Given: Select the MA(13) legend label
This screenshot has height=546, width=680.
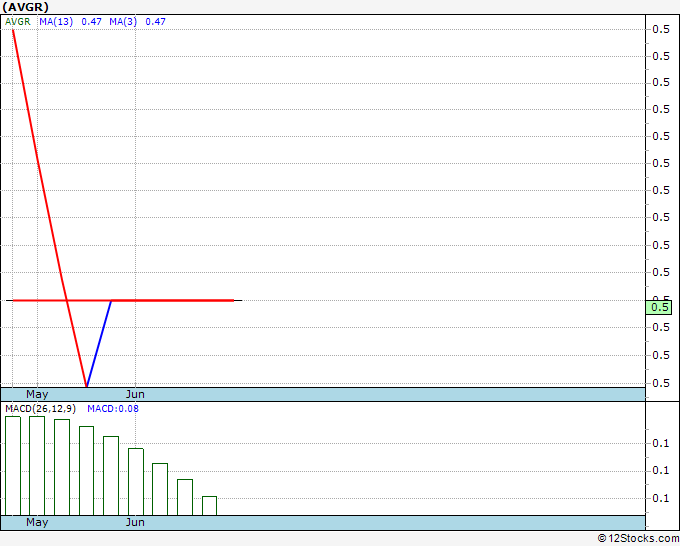Looking at the screenshot, I should 56,22.
